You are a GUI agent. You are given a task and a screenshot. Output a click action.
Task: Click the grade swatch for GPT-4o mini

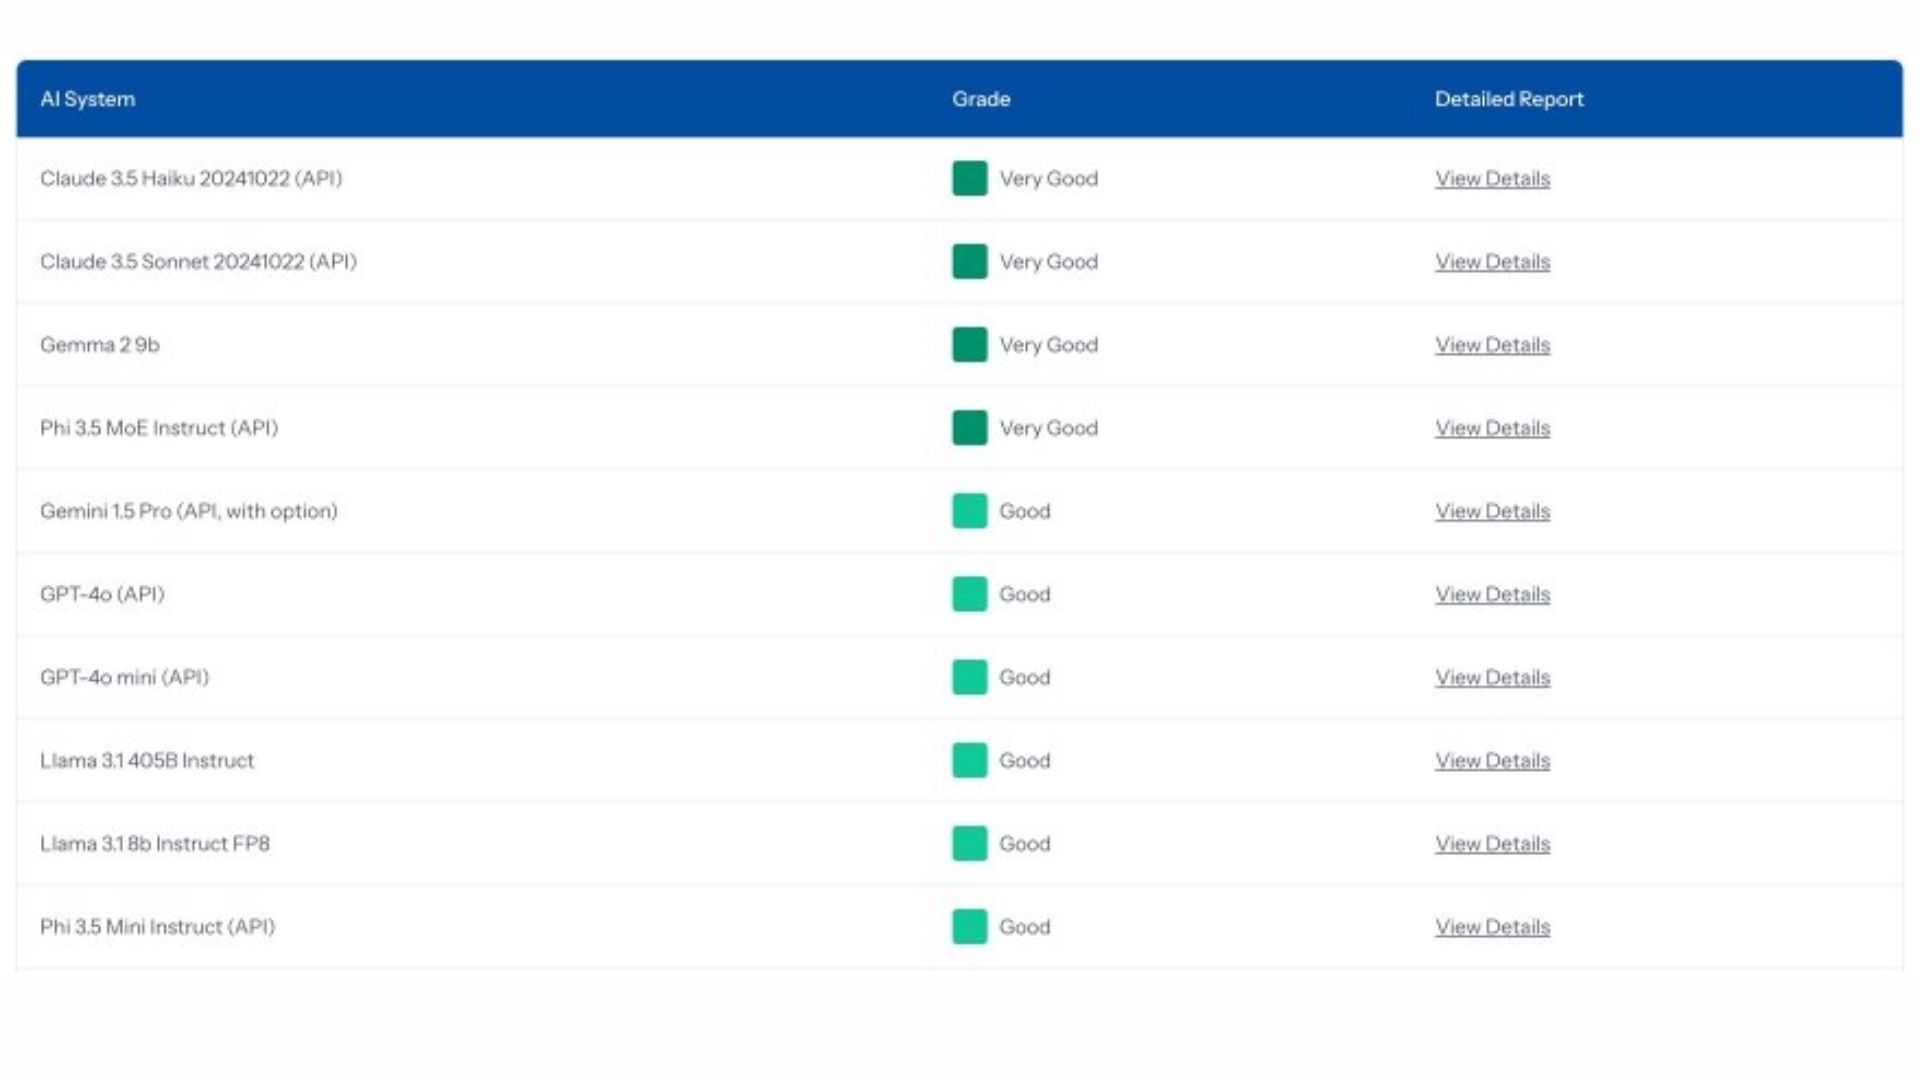coord(969,676)
